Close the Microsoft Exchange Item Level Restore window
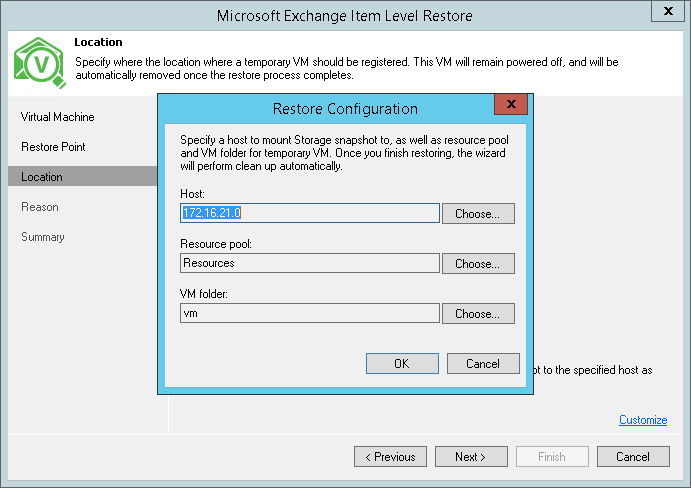The height and width of the screenshot is (488, 691). pos(668,11)
